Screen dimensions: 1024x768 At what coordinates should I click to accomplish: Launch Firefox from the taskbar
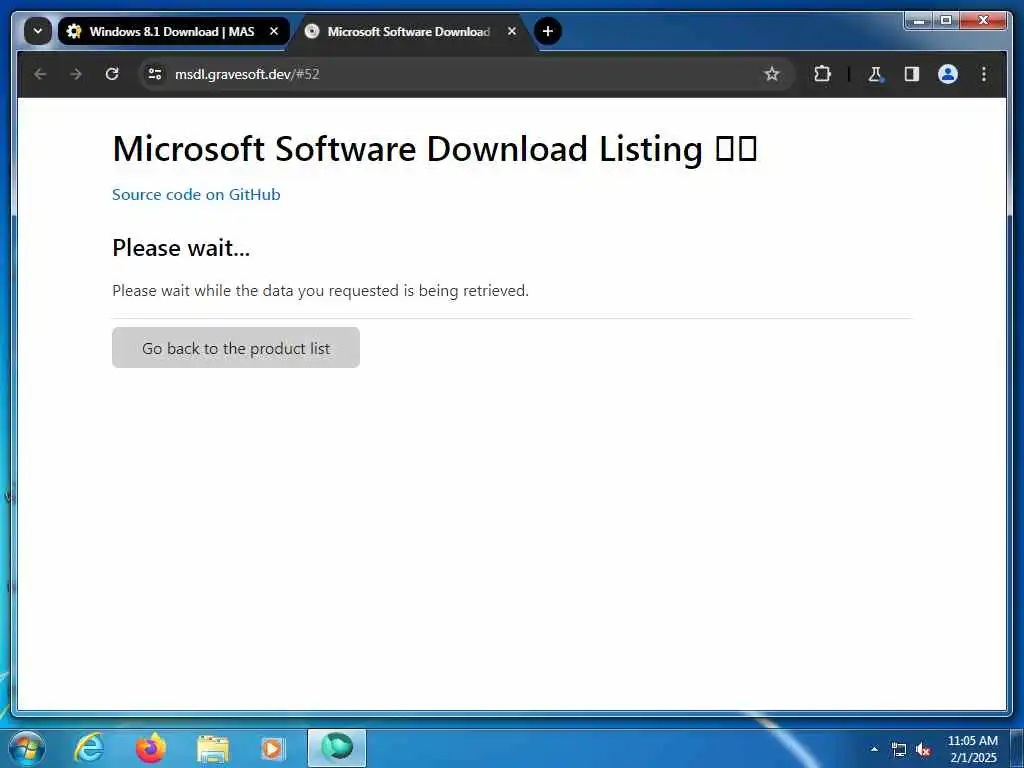tap(151, 748)
